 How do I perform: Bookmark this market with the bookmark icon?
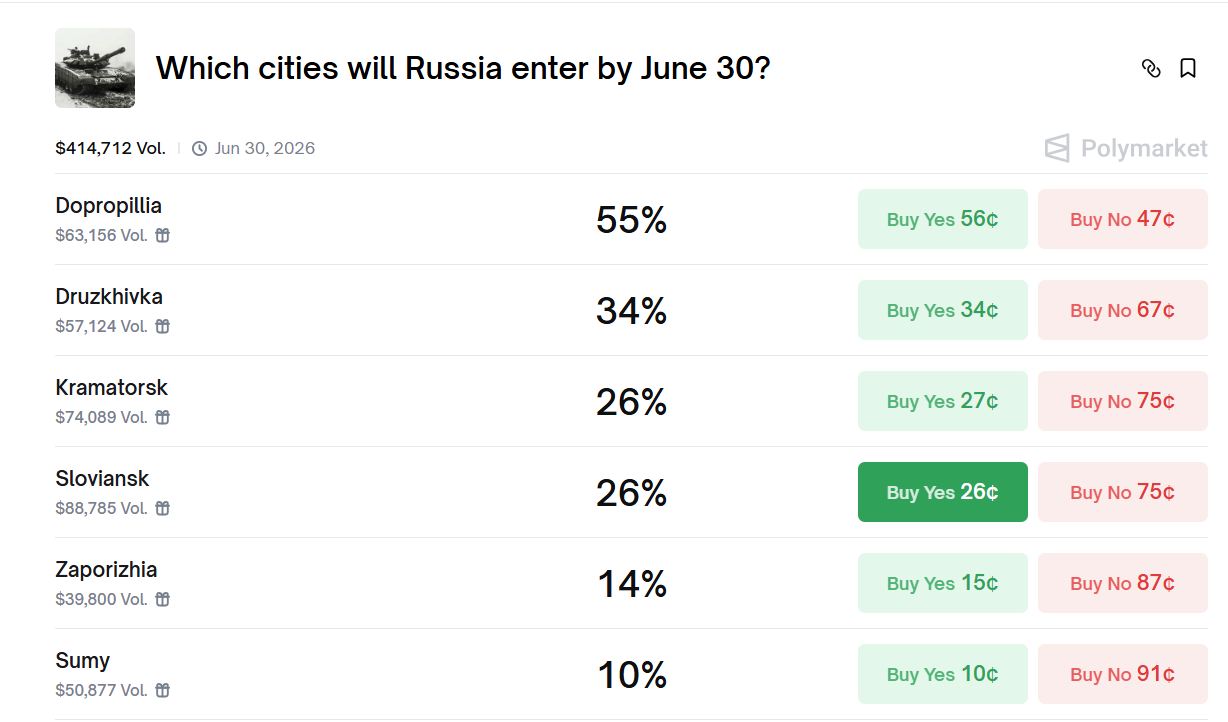pos(1188,68)
